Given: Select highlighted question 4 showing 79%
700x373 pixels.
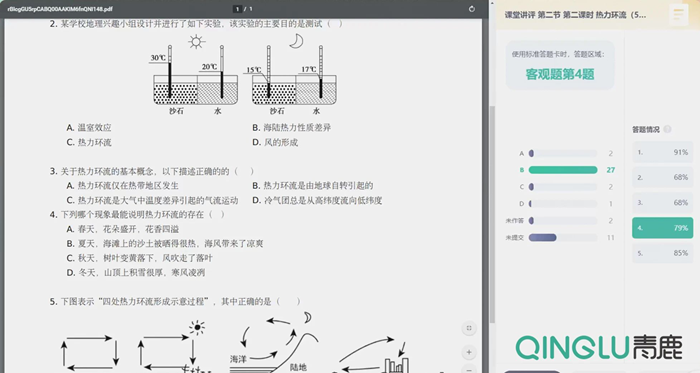Looking at the screenshot, I should (x=662, y=228).
